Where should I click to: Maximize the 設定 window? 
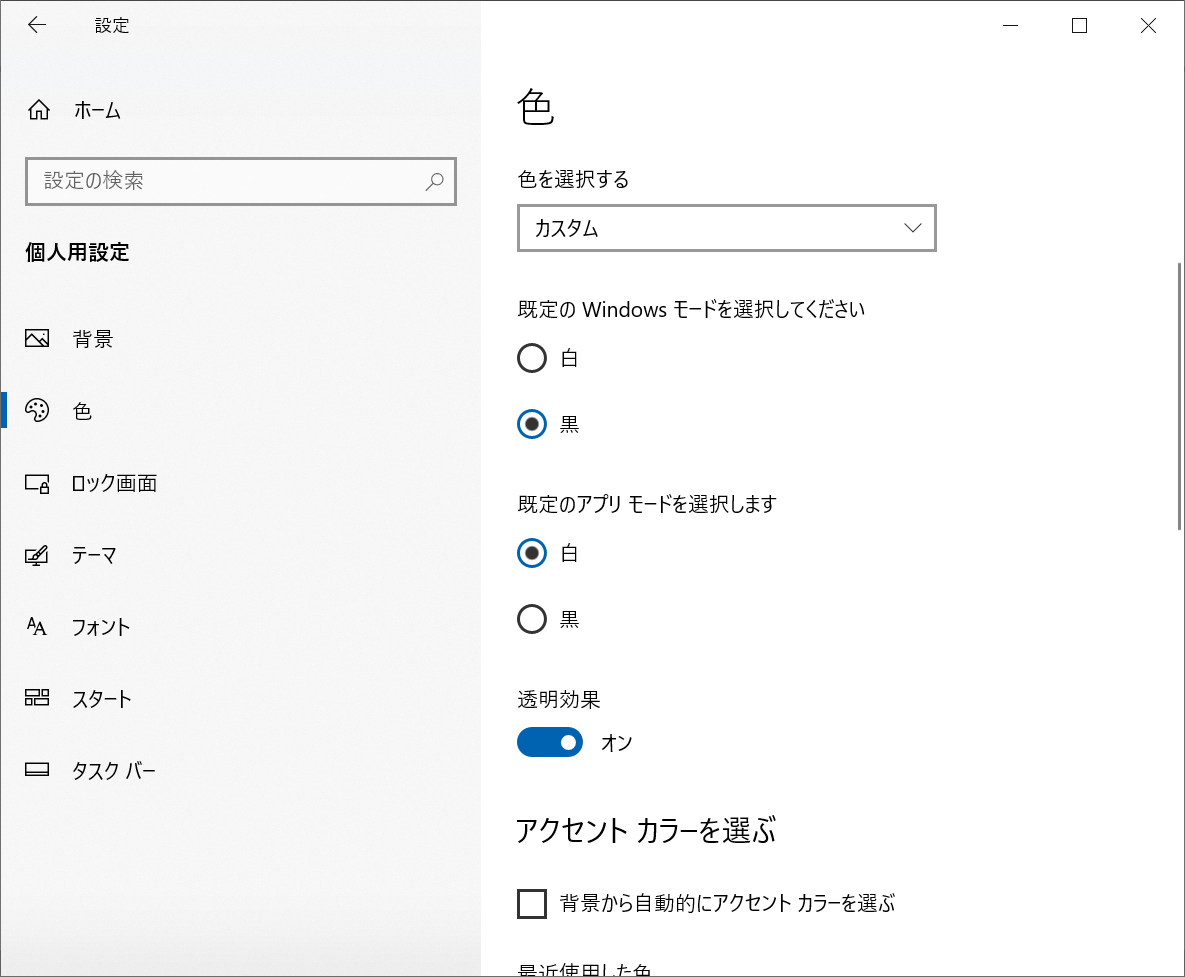click(x=1079, y=25)
